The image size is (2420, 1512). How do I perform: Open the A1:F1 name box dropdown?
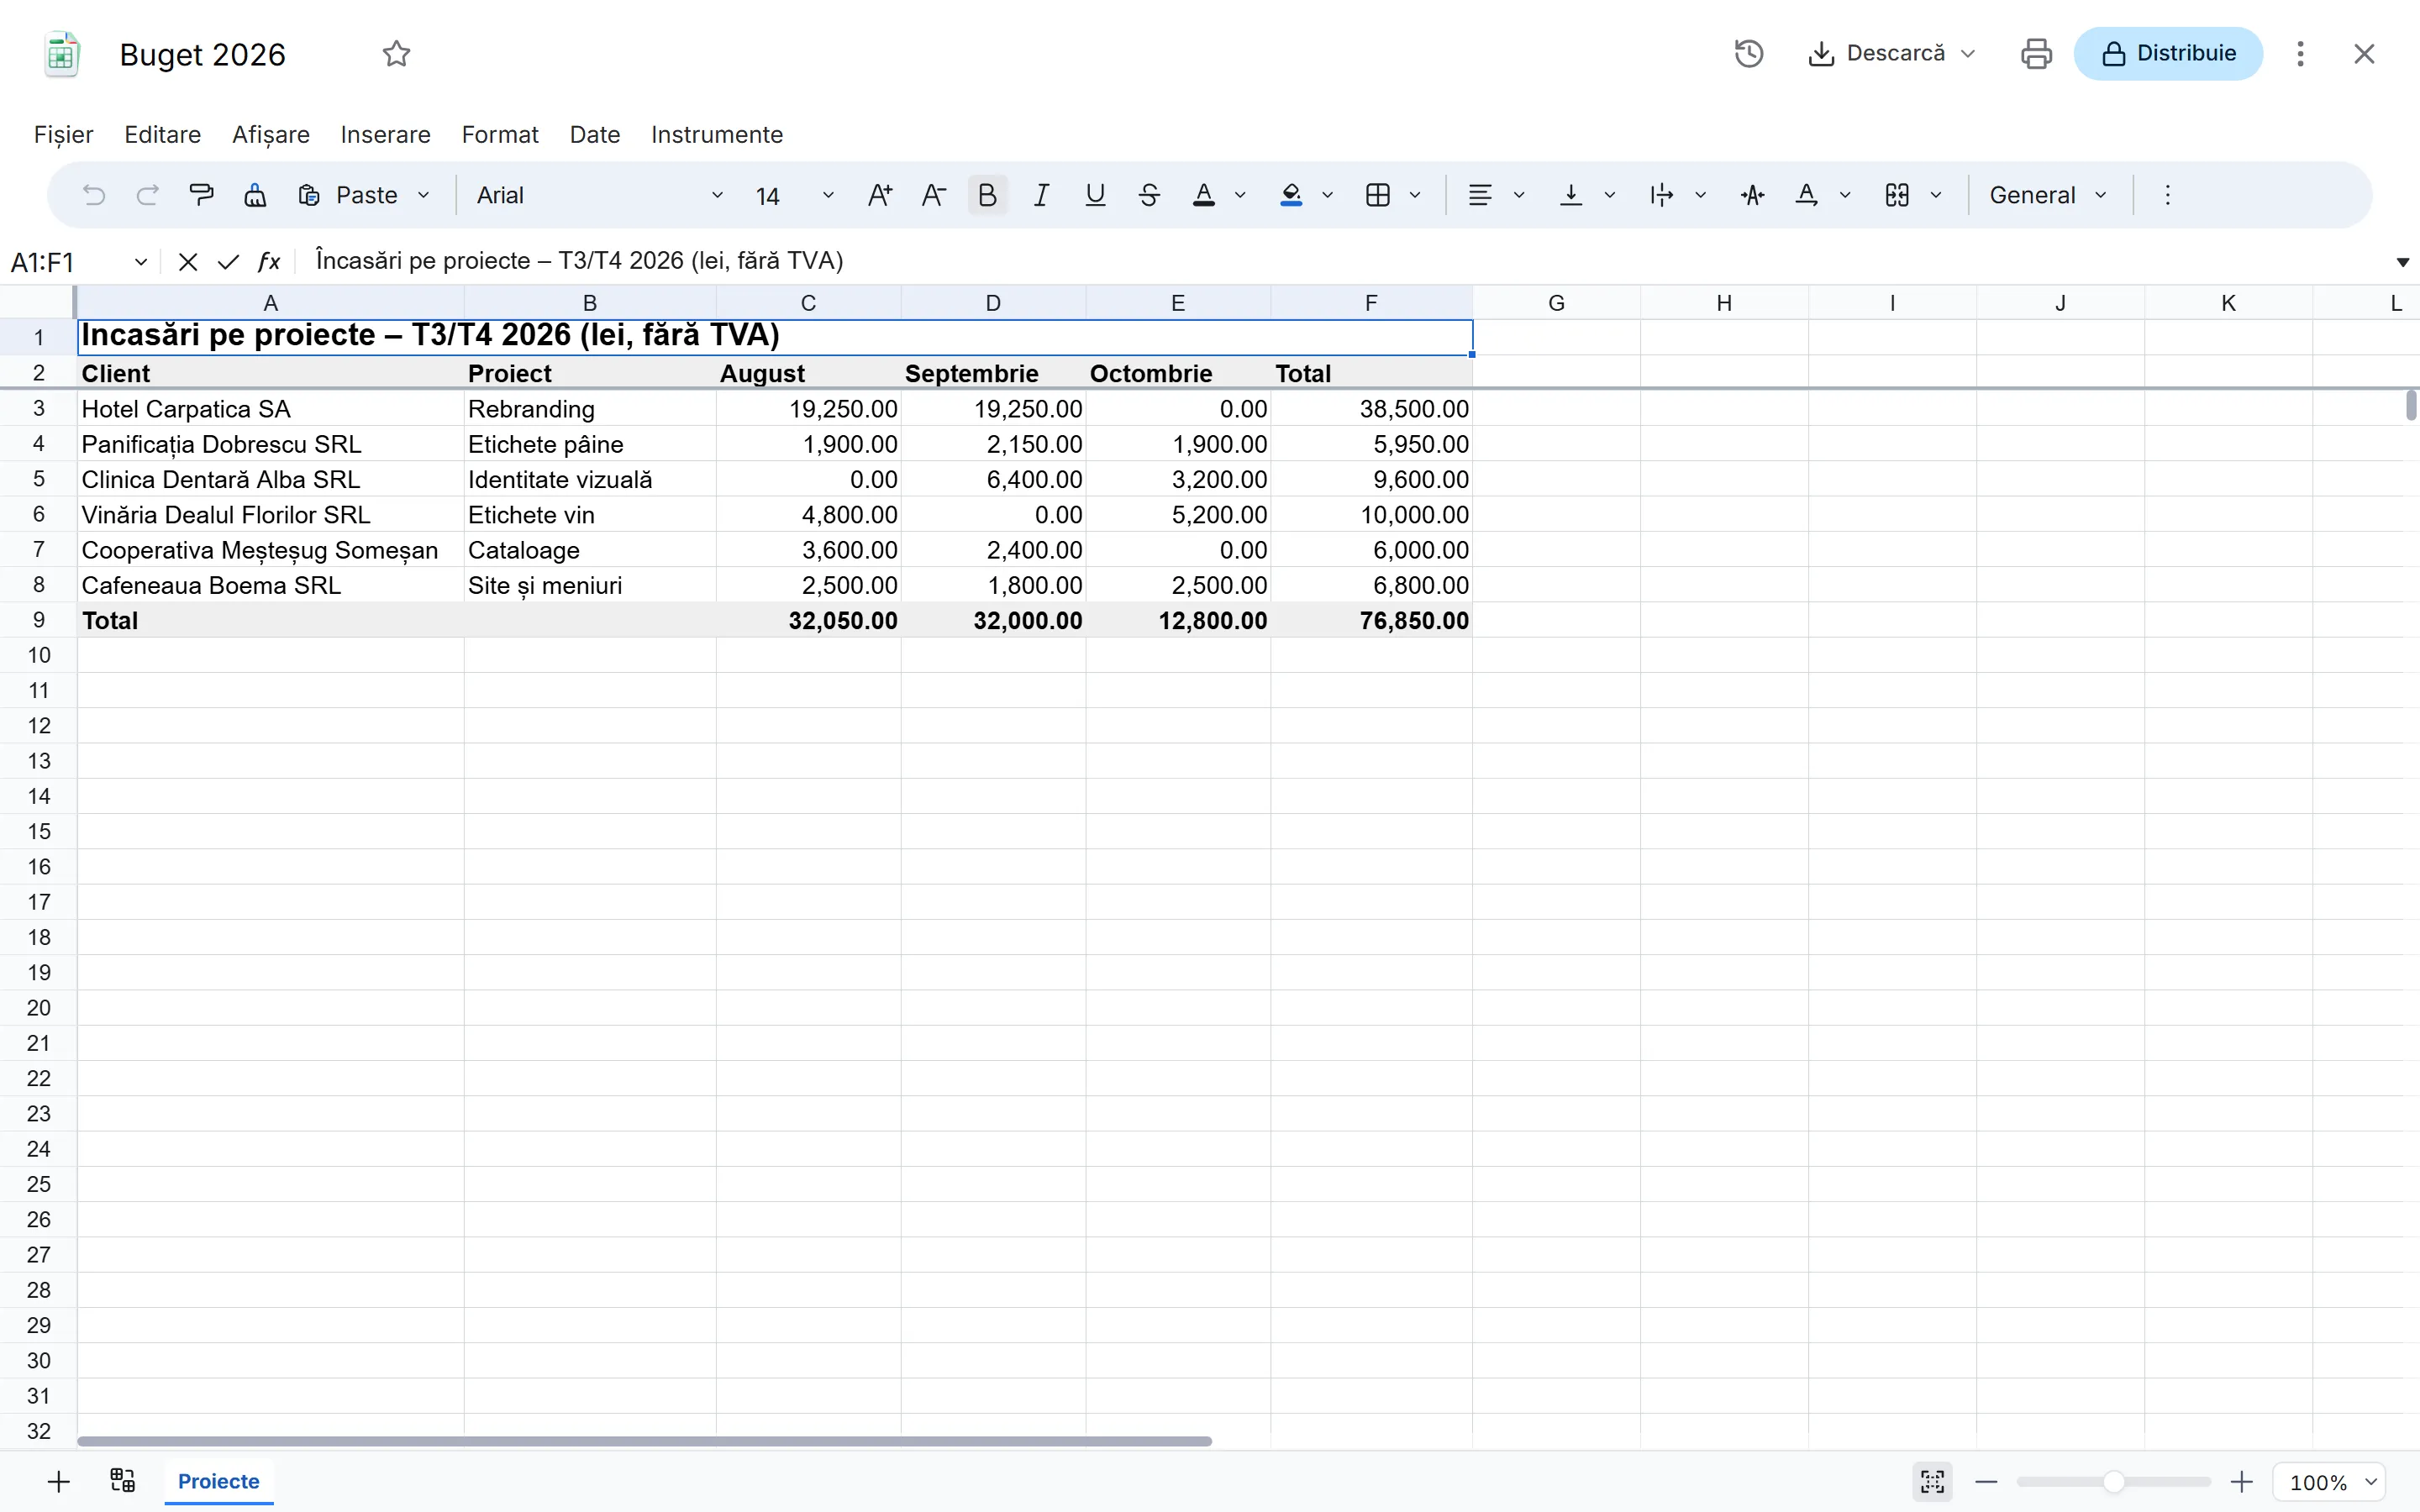(141, 262)
